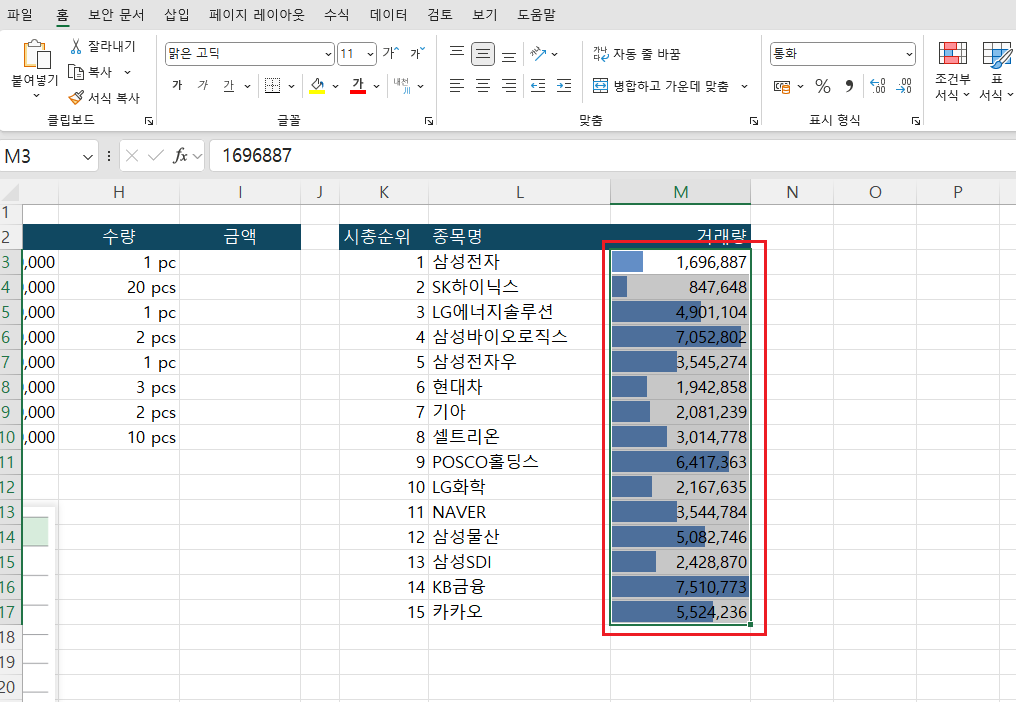Open the font size dropdown showing 11

point(371,54)
